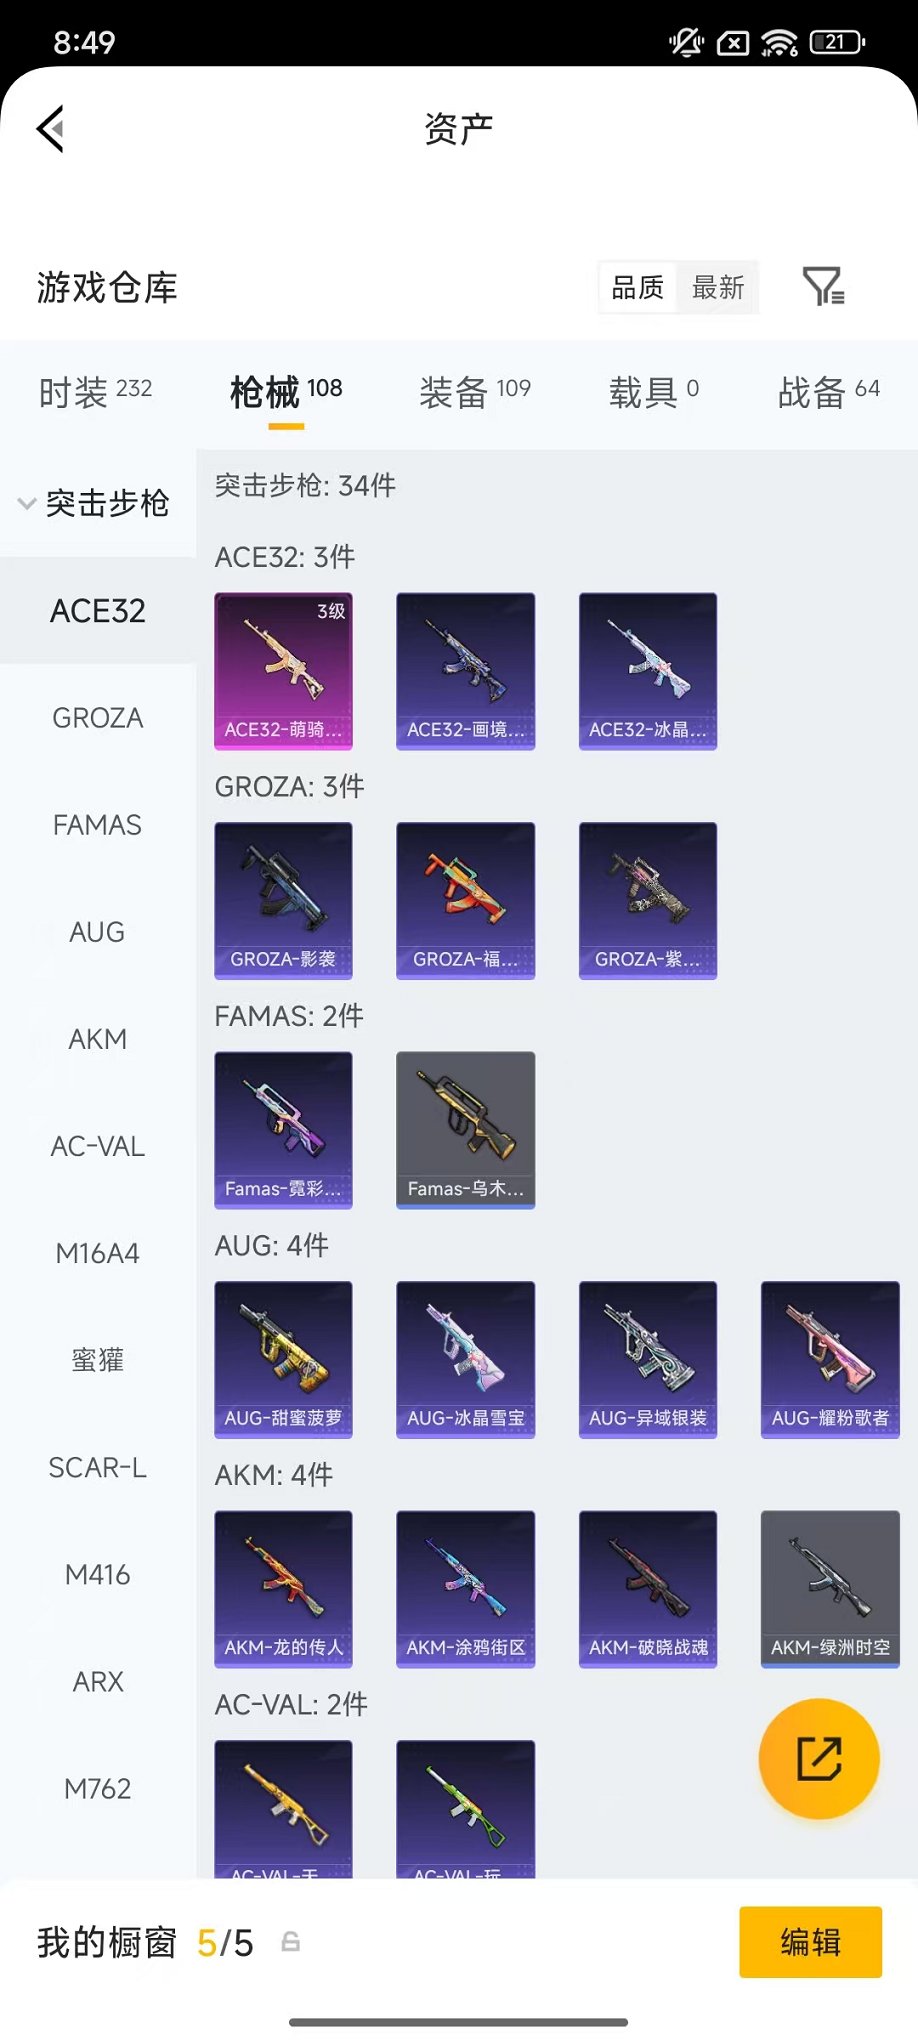Switch sorting to 最新

tap(718, 288)
